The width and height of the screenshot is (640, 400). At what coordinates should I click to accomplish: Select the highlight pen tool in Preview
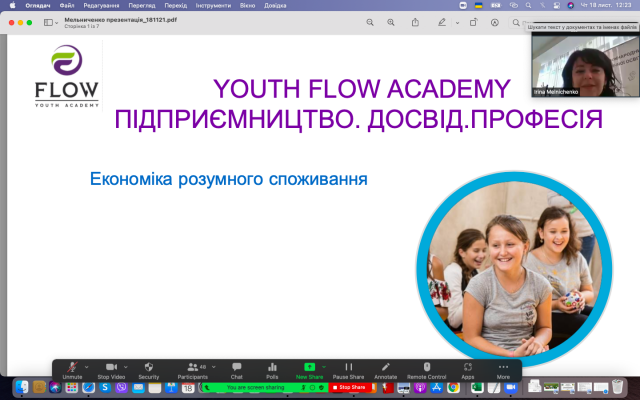pyautogui.click(x=442, y=22)
